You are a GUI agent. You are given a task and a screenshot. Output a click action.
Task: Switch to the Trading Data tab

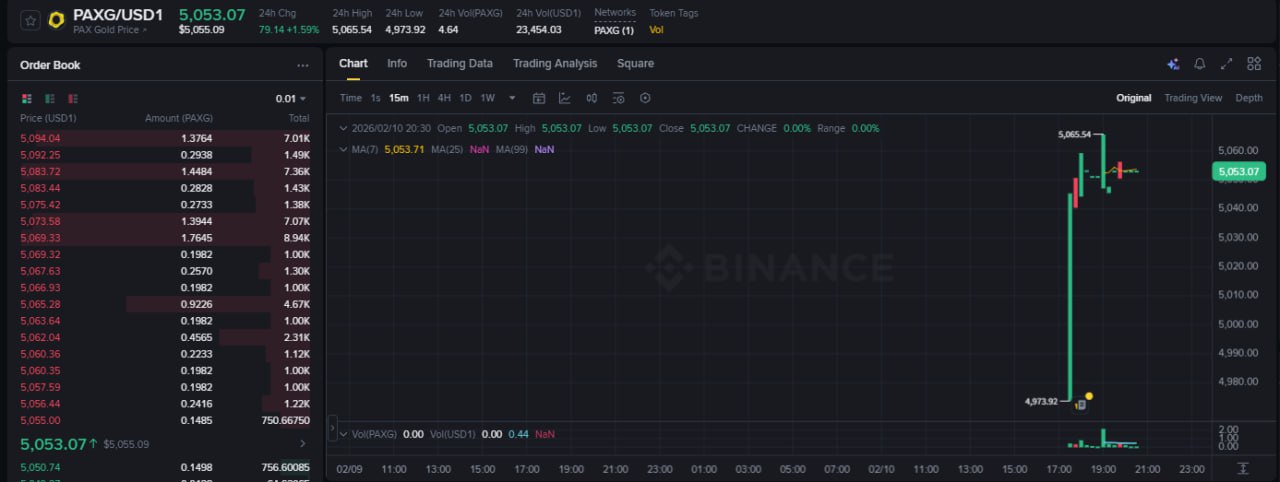[459, 63]
